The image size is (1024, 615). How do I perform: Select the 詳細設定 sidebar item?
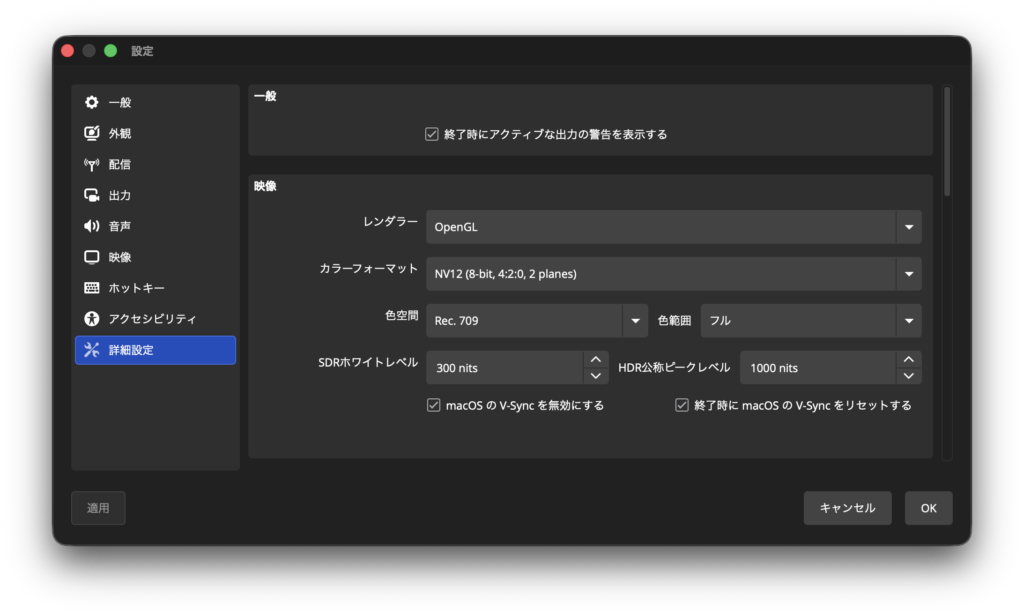155,350
